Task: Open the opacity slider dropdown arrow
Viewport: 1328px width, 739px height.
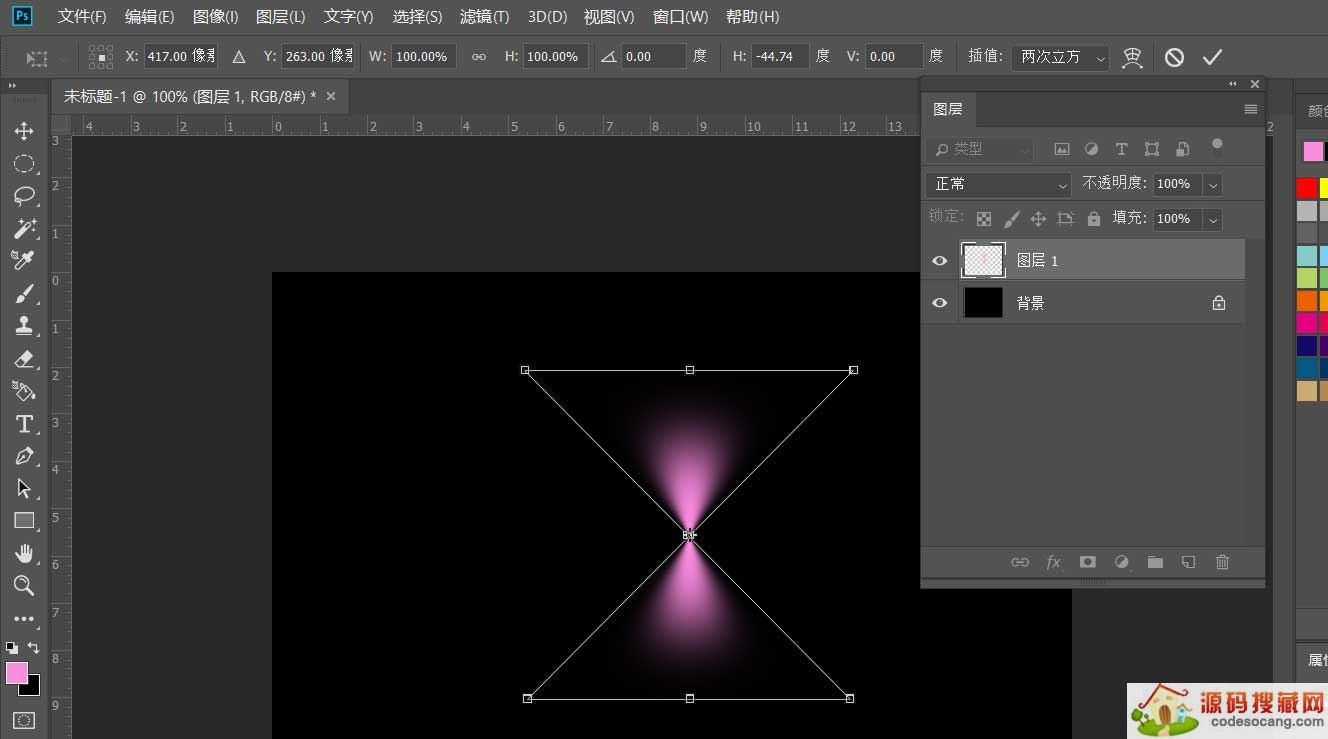Action: click(x=1213, y=184)
